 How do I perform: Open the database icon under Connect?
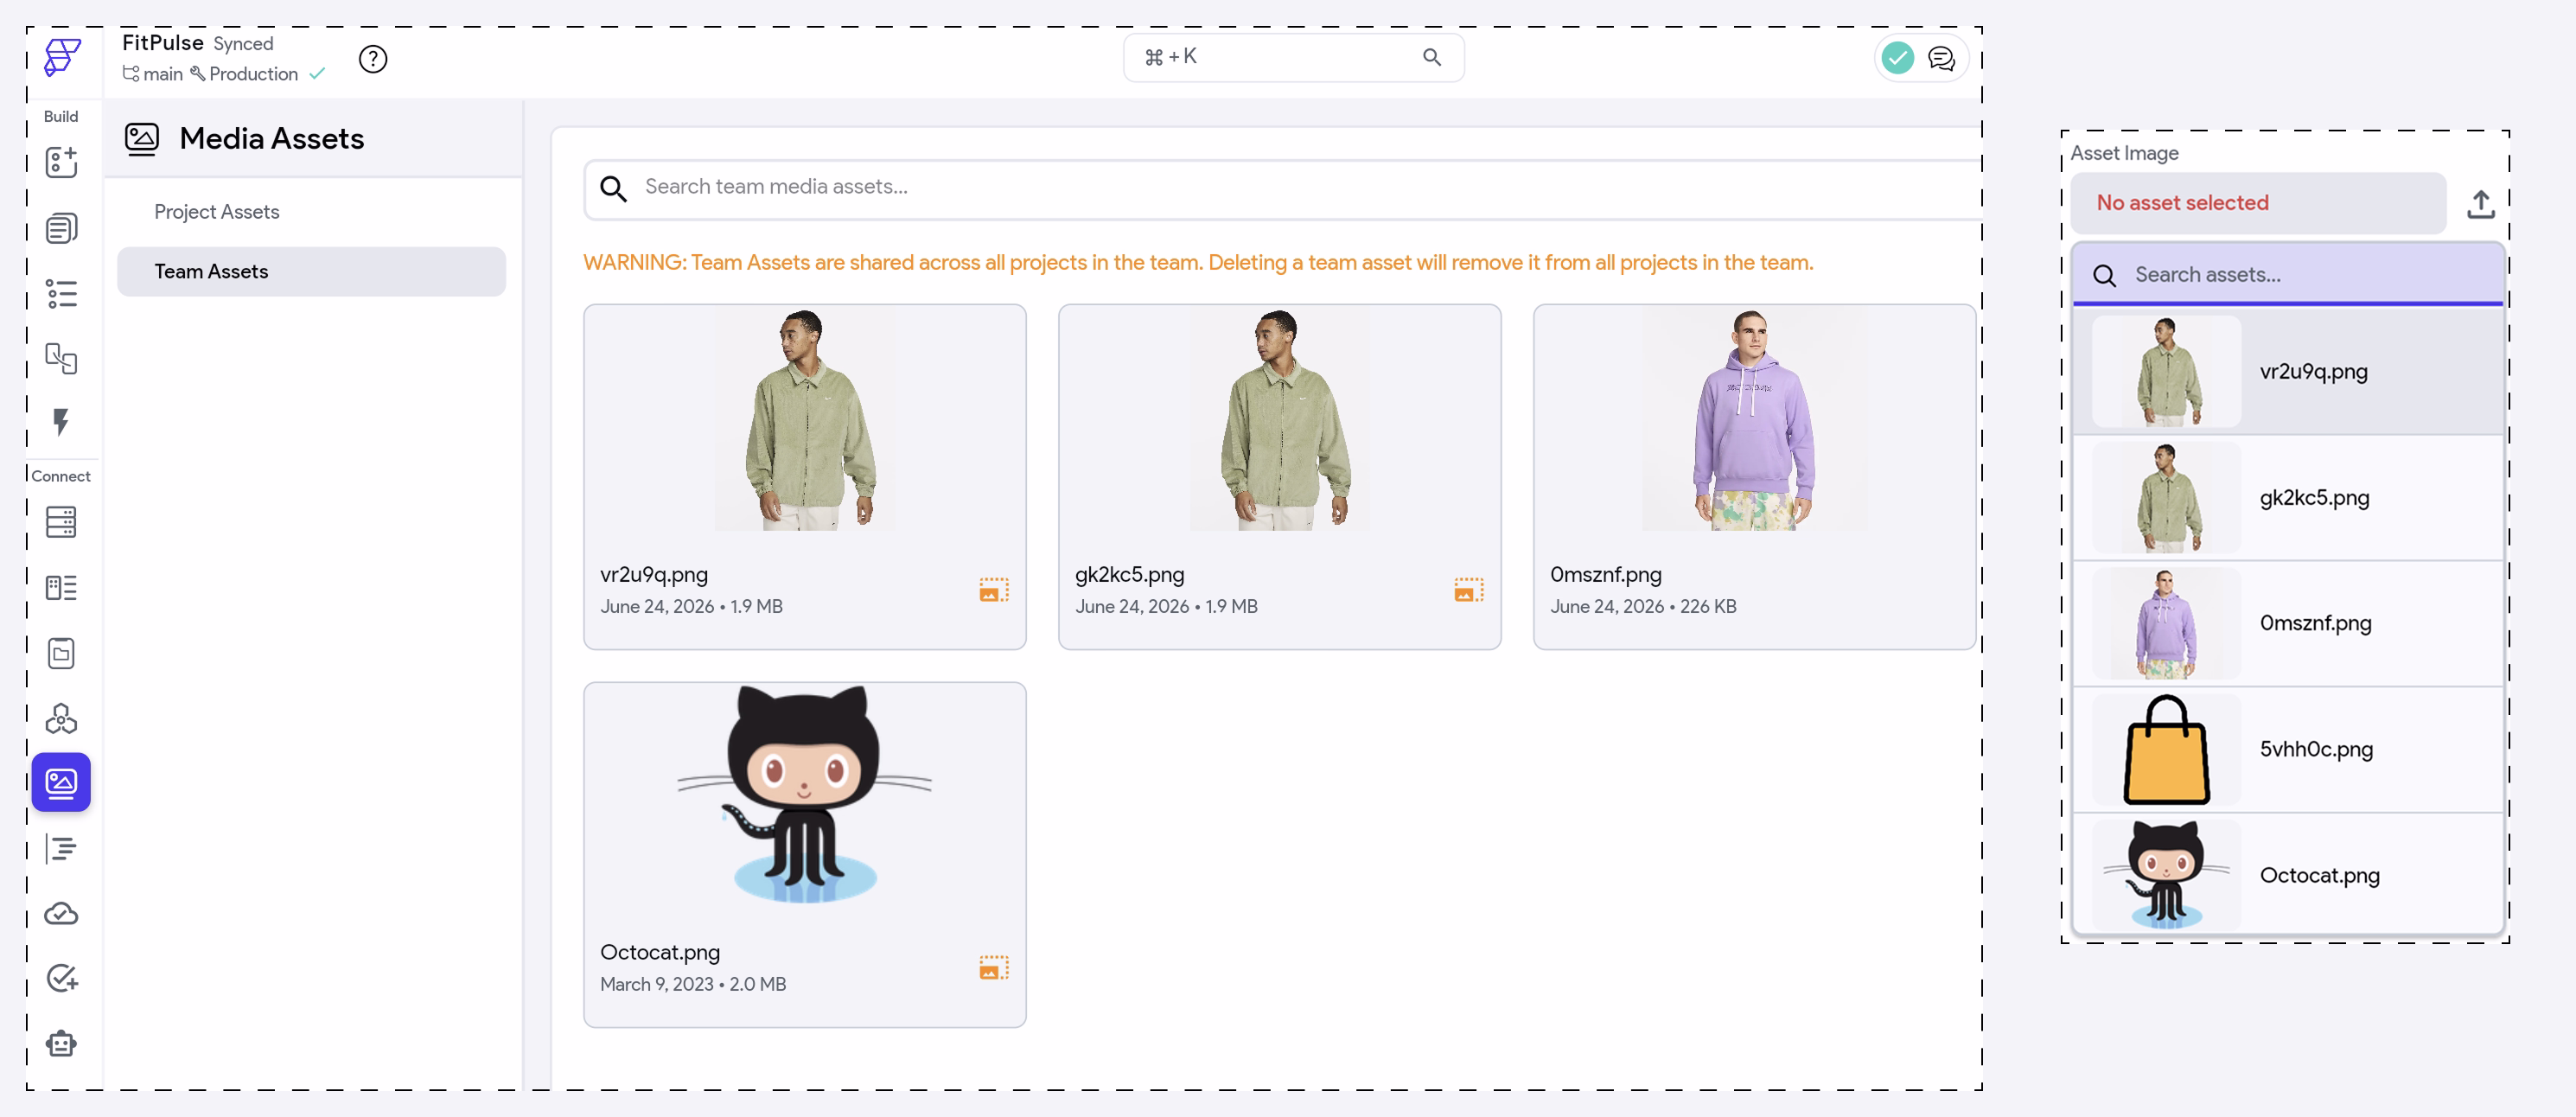click(61, 522)
